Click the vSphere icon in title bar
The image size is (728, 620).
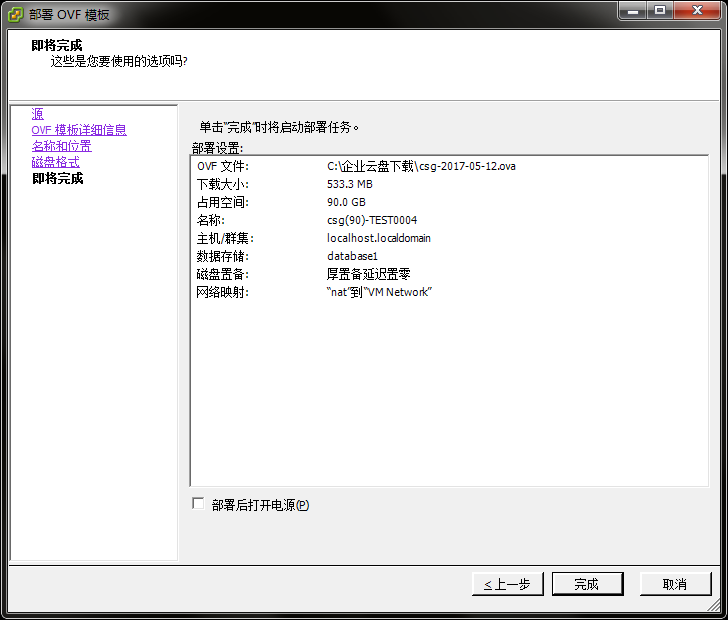[15, 14]
